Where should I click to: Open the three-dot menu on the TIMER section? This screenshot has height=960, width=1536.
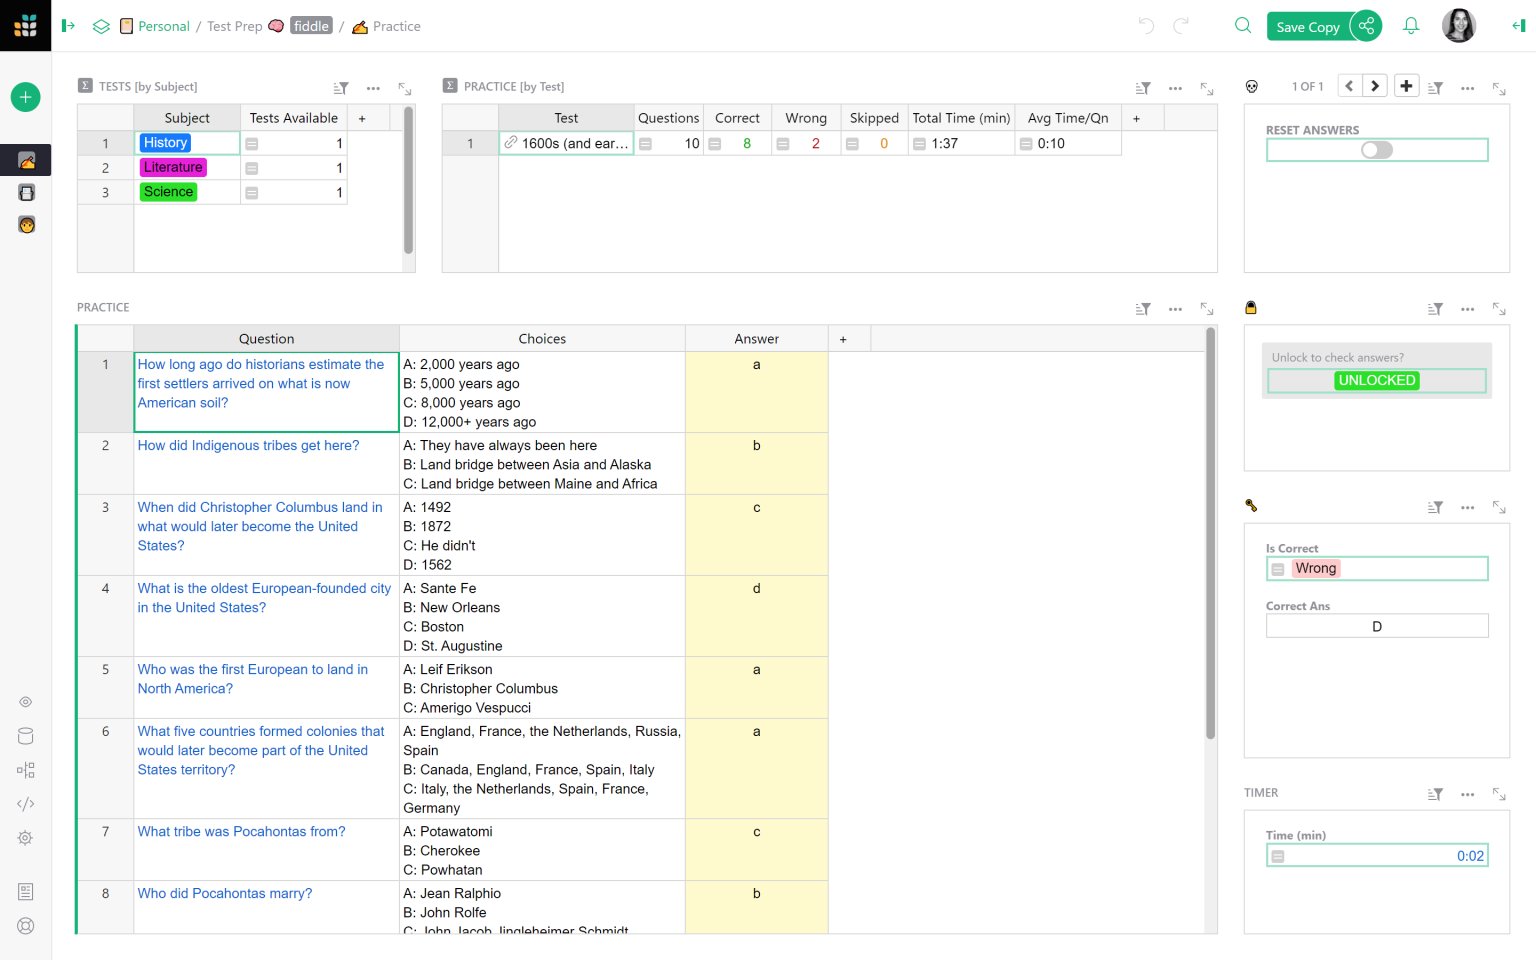1467,794
